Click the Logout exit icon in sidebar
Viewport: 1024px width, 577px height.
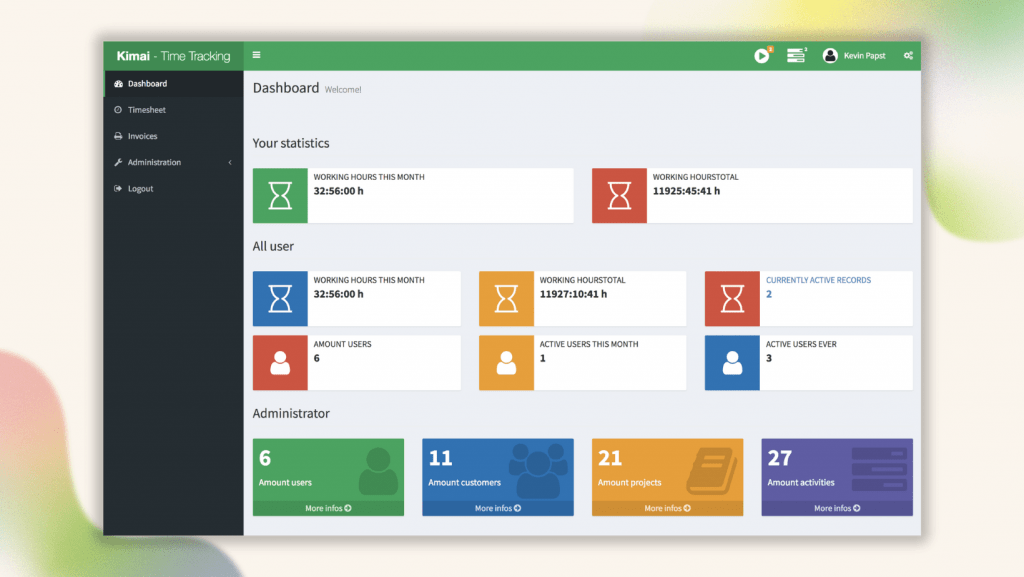pos(118,189)
